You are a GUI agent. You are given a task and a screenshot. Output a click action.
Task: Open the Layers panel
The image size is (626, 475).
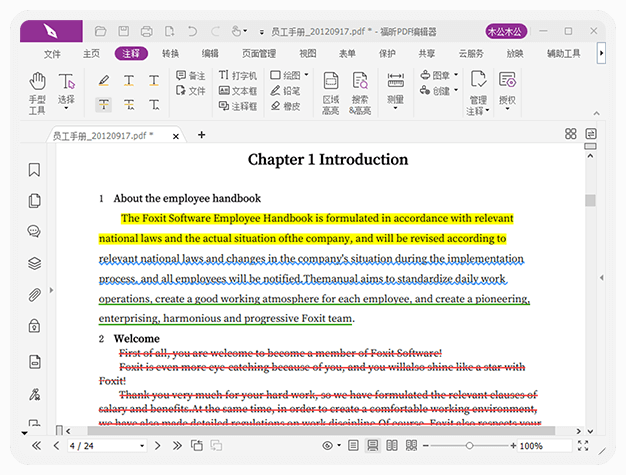[x=34, y=263]
